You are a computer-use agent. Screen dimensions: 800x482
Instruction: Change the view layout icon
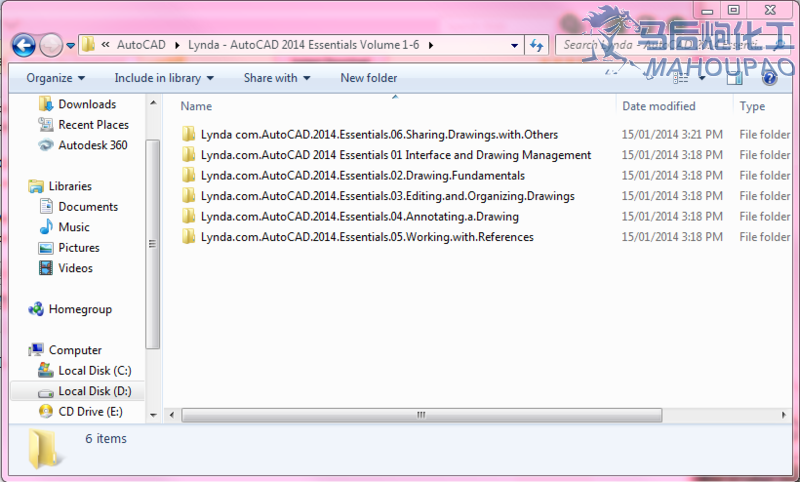(680, 78)
